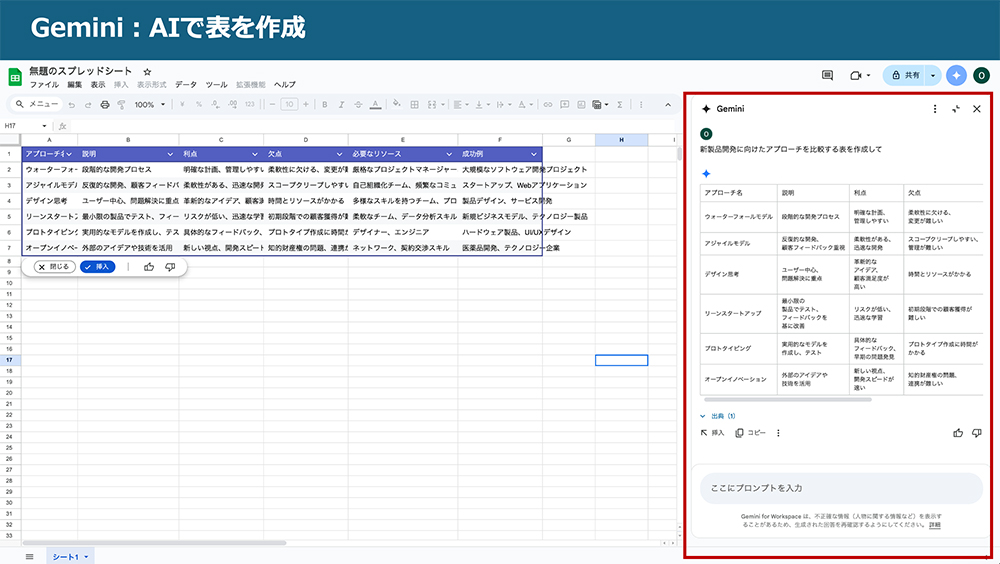Open the cell borders tool
This screenshot has width=1000, height=564.
pos(415,105)
